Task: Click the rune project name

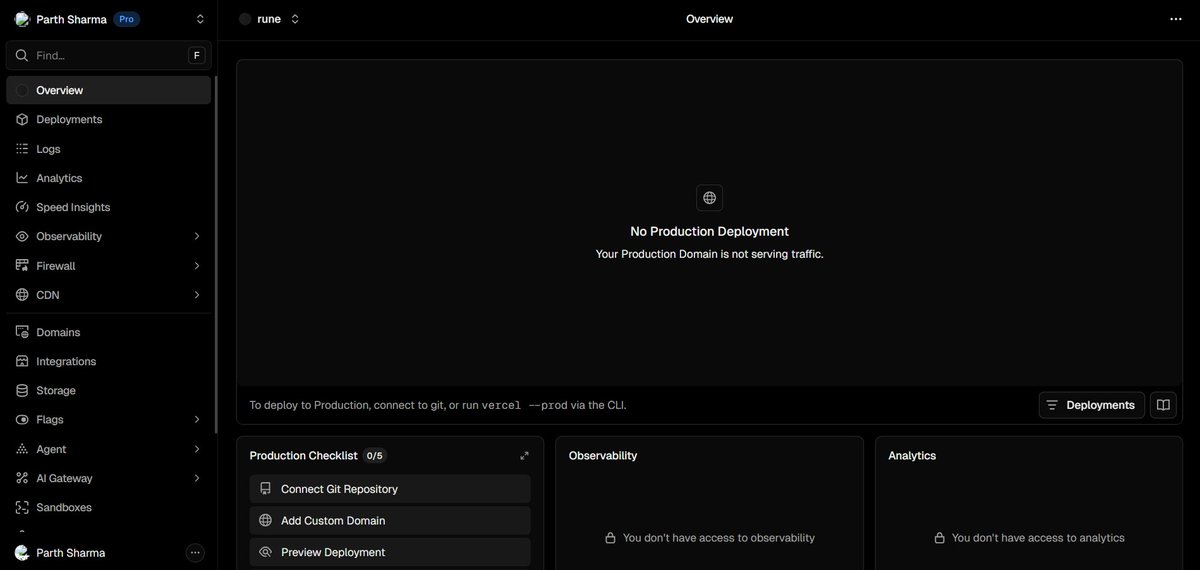Action: pyautogui.click(x=269, y=19)
